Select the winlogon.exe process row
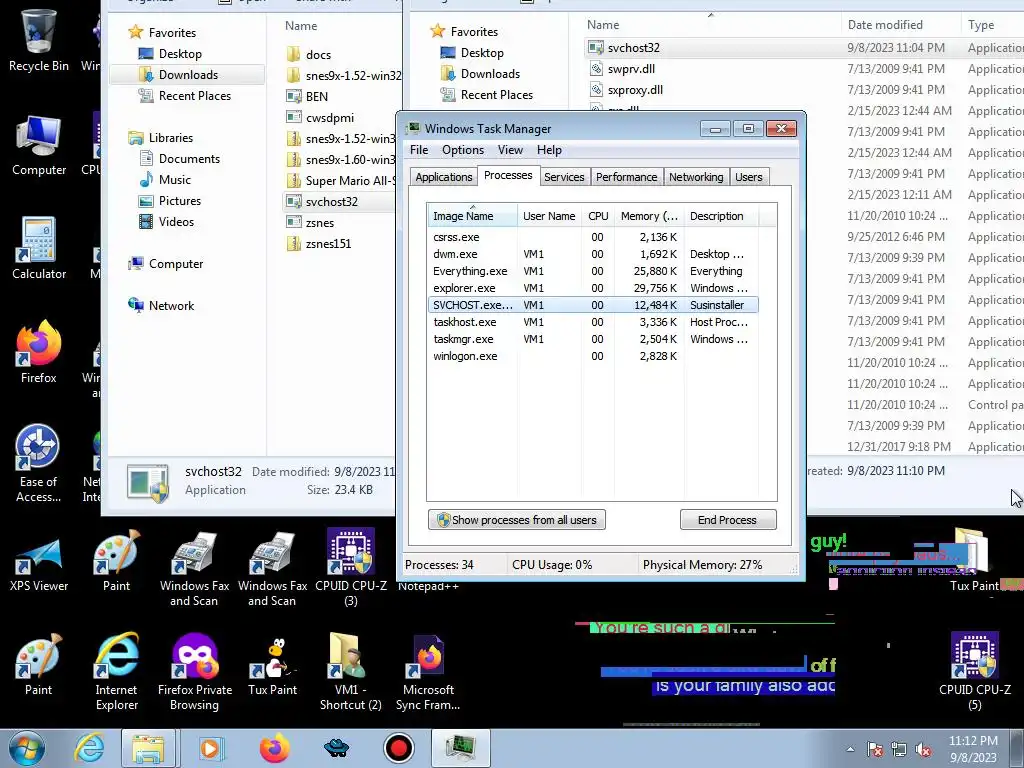1024x768 pixels. [593, 356]
